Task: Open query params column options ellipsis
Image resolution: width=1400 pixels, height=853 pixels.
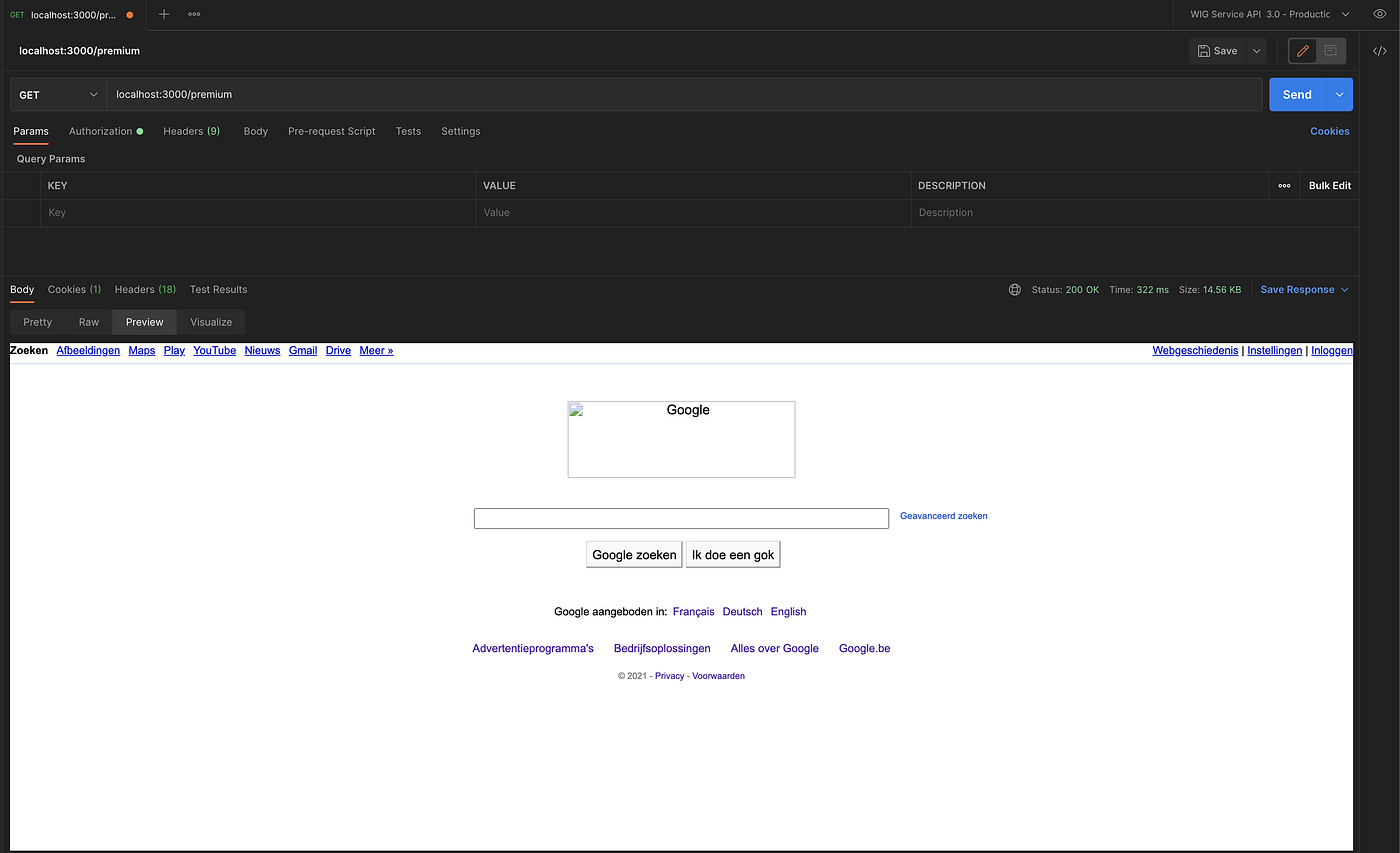Action: [x=1284, y=186]
